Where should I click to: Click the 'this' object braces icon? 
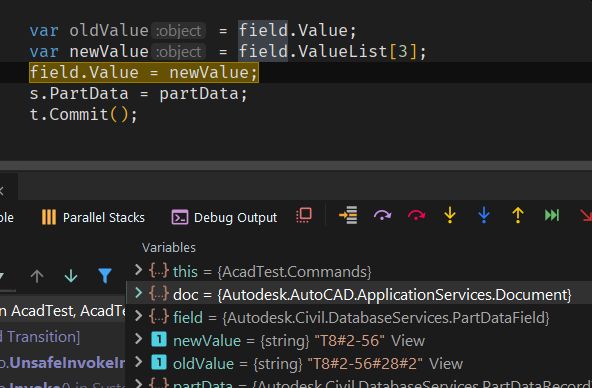point(159,271)
